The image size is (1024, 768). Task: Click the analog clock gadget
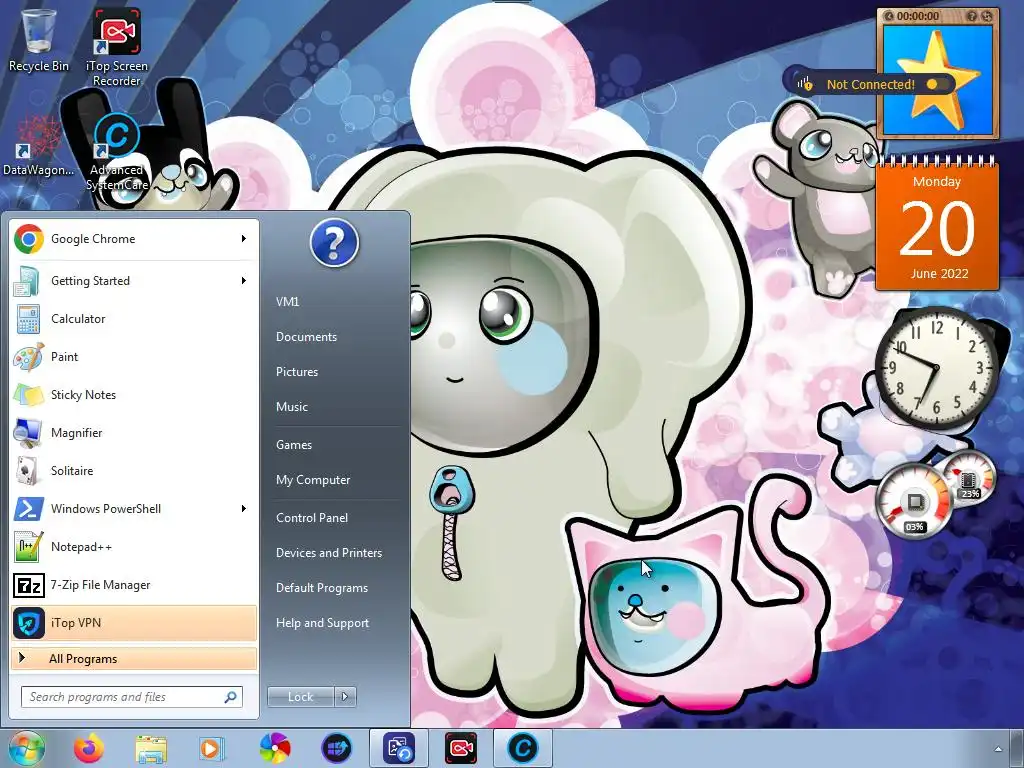pyautogui.click(x=936, y=370)
